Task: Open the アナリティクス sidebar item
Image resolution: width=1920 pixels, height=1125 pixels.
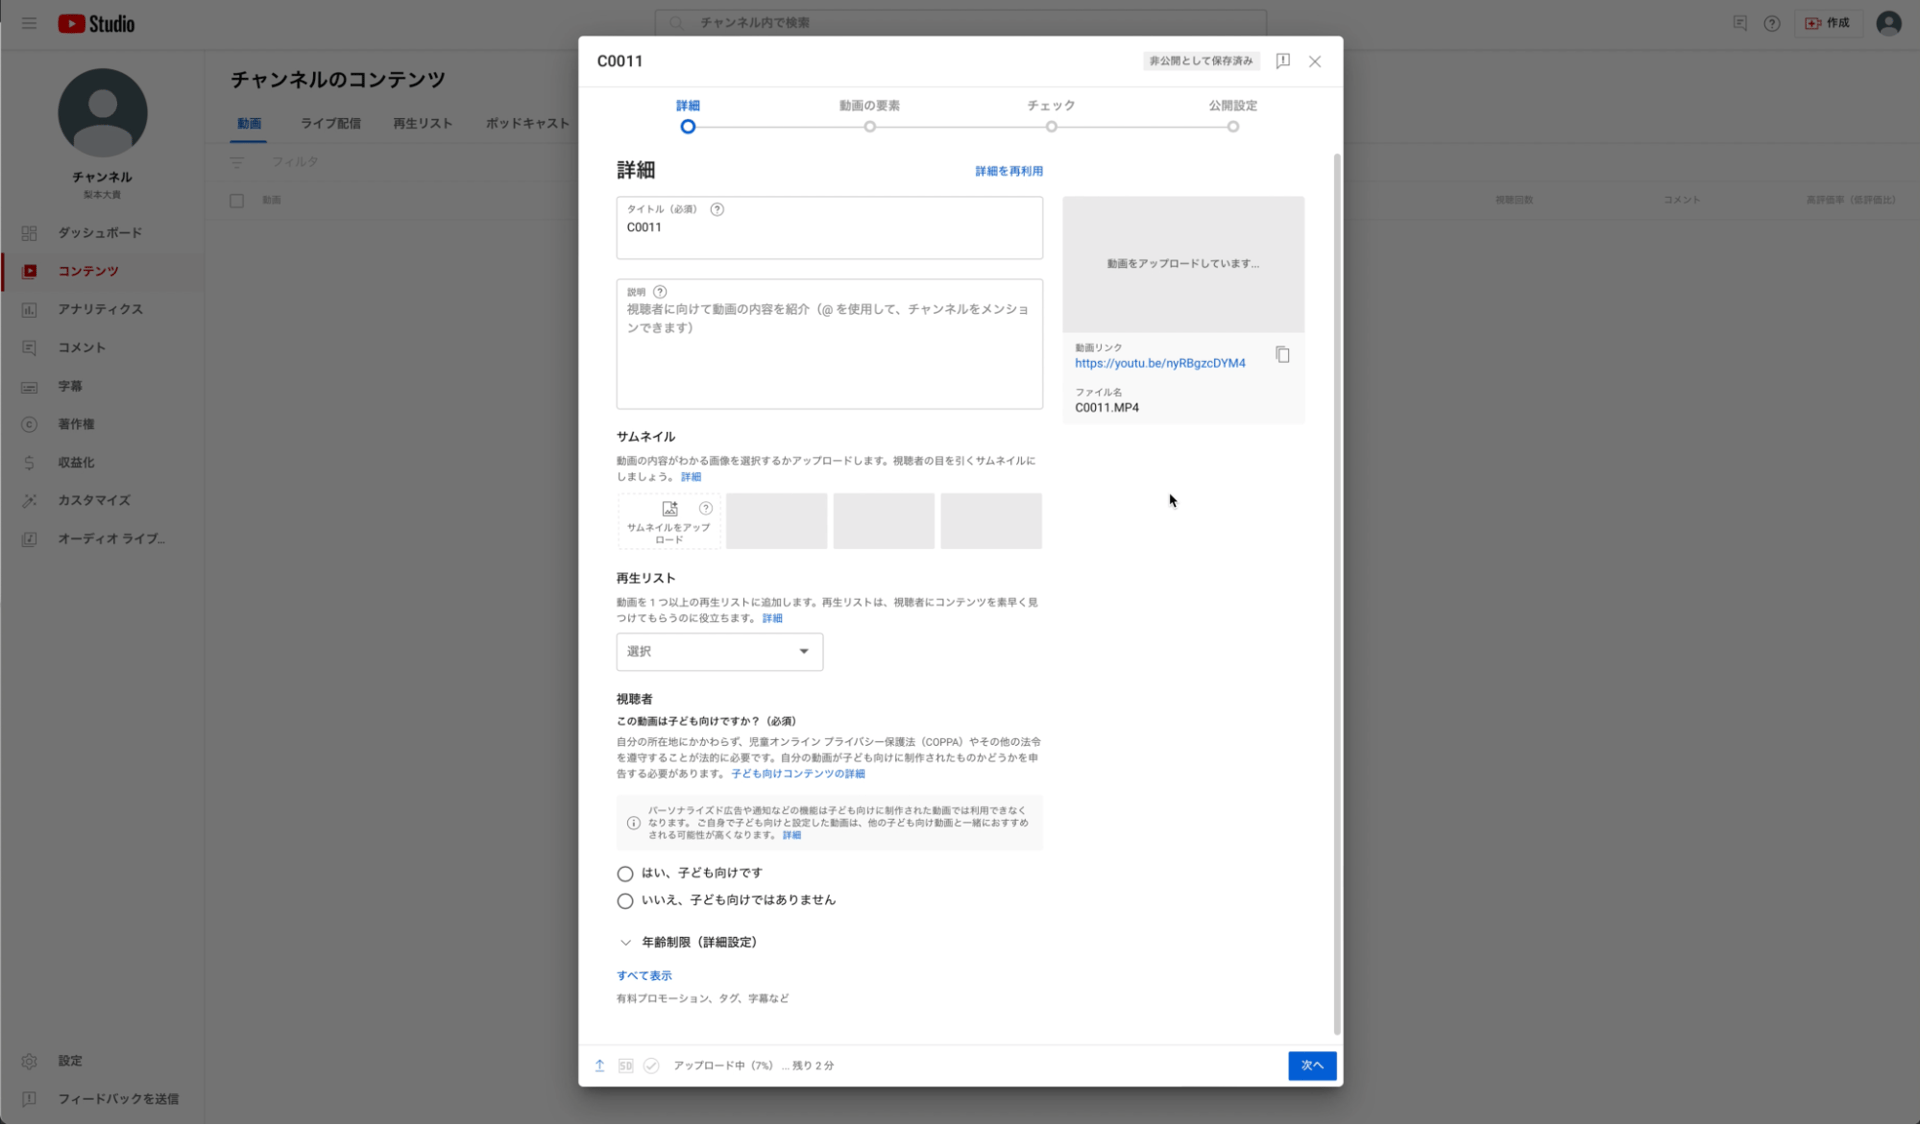Action: 100,309
